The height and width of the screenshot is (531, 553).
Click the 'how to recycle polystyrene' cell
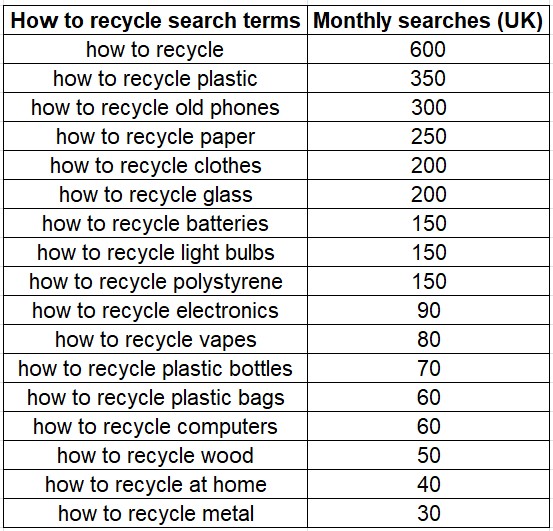pyautogui.click(x=155, y=281)
